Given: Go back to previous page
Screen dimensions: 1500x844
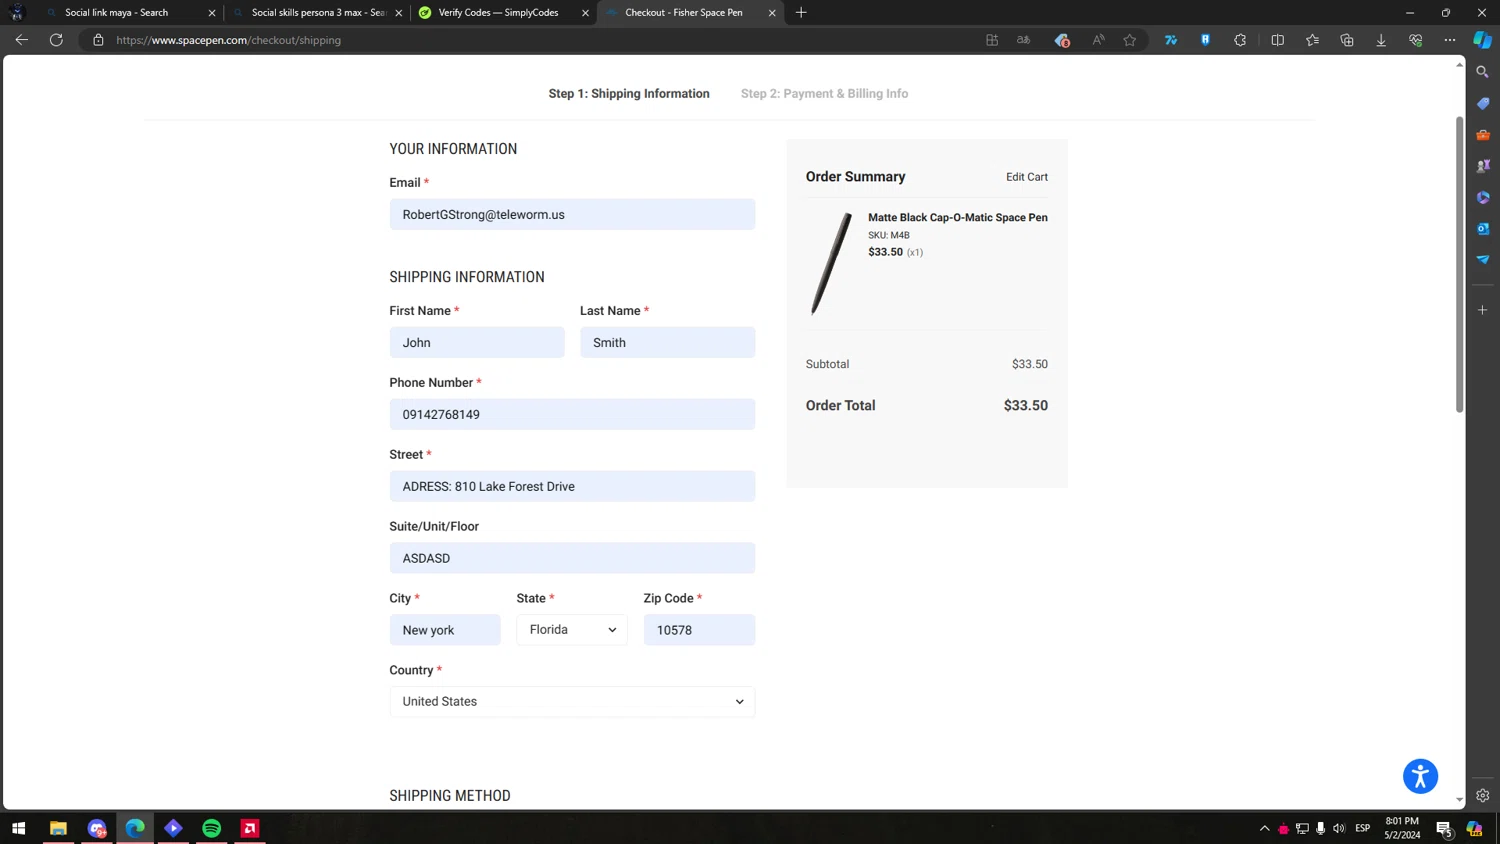Looking at the screenshot, I should point(21,40).
